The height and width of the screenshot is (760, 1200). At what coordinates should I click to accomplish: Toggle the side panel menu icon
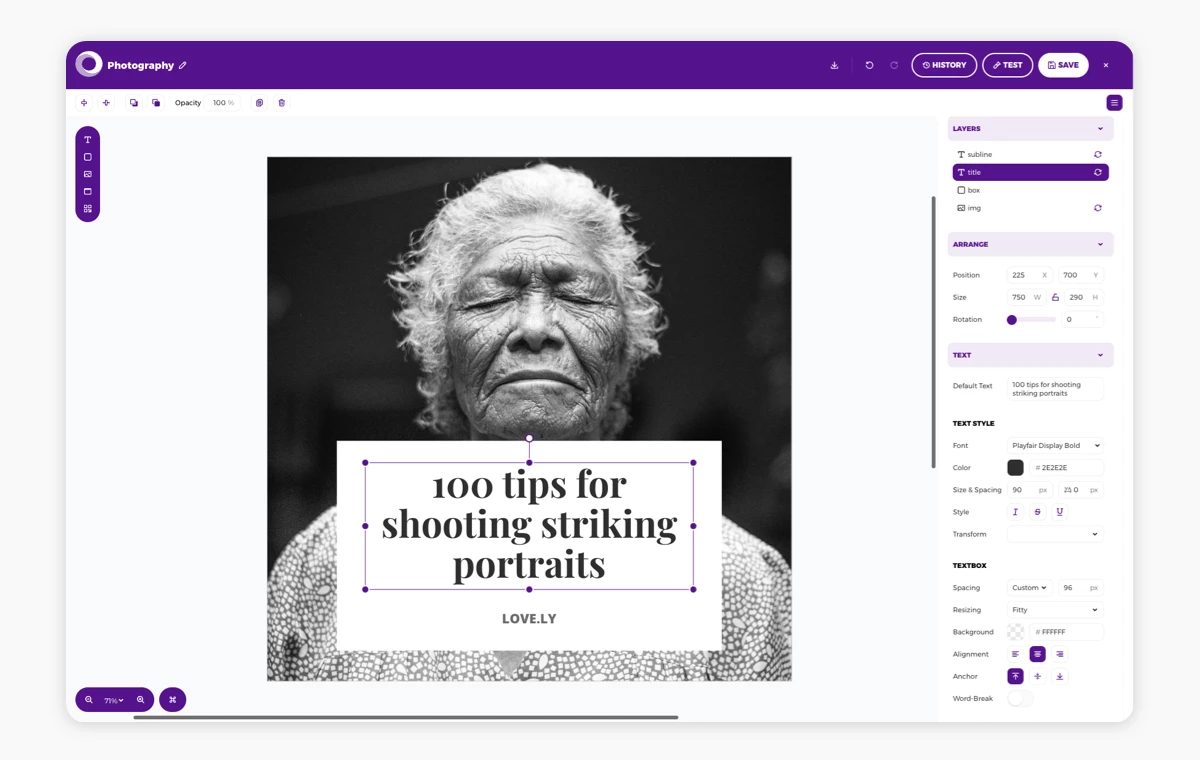click(1114, 103)
